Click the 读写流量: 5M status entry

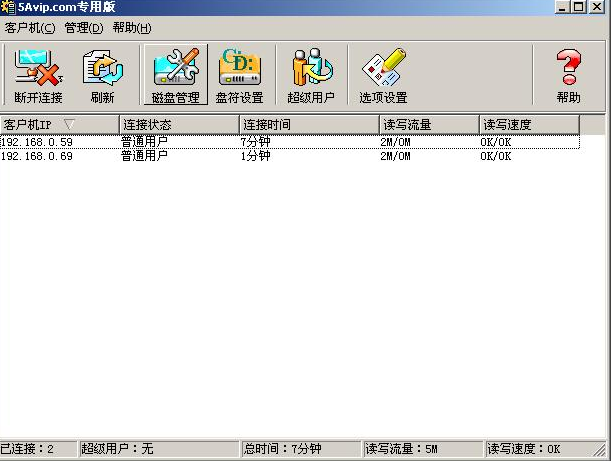[x=423, y=448]
